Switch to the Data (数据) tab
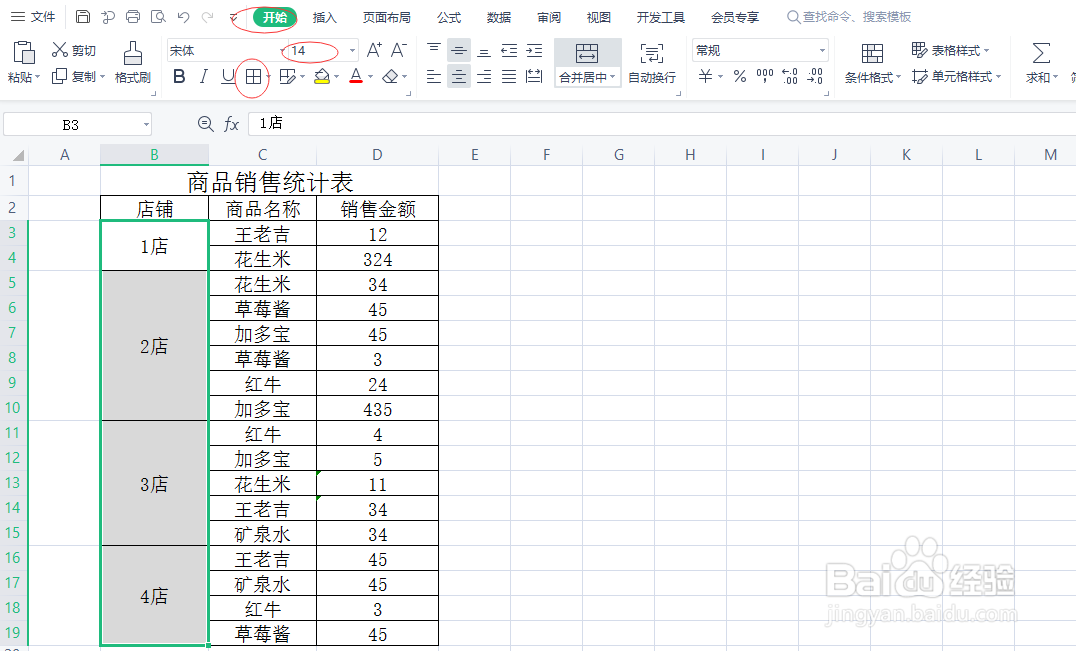Viewport: 1076px width, 651px height. tap(499, 17)
